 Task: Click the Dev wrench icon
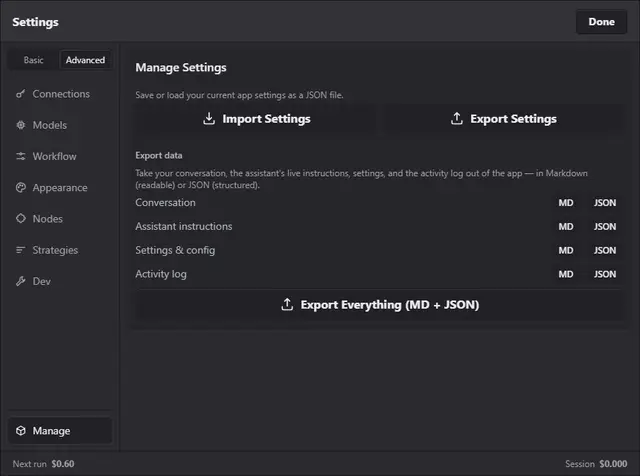[x=20, y=281]
